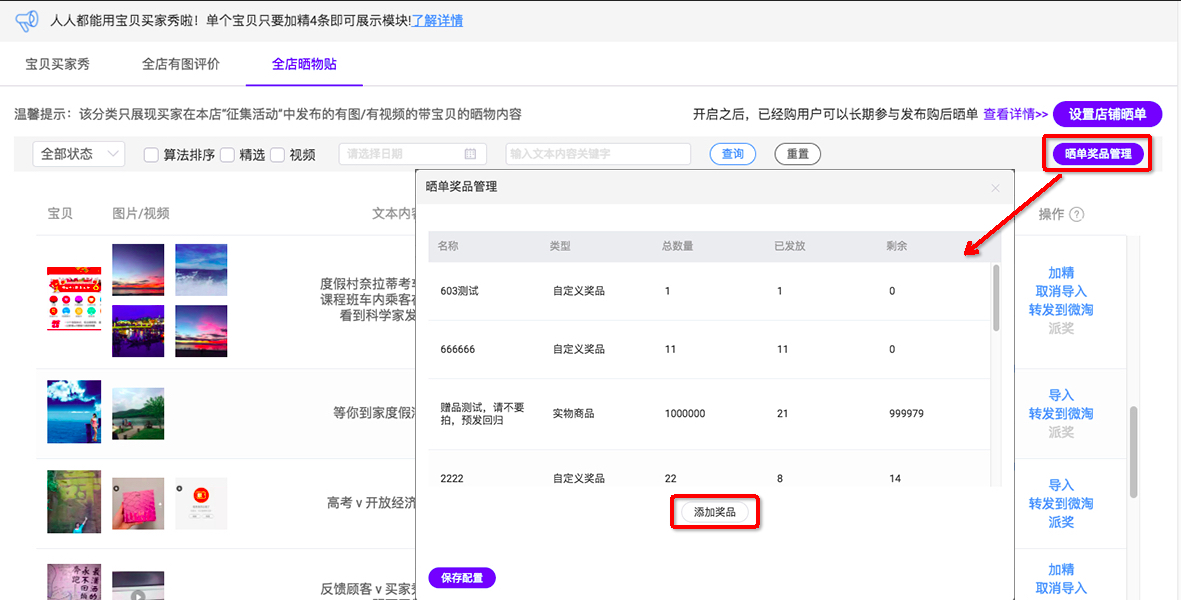Open the blue sea product thumbnail

(x=74, y=411)
